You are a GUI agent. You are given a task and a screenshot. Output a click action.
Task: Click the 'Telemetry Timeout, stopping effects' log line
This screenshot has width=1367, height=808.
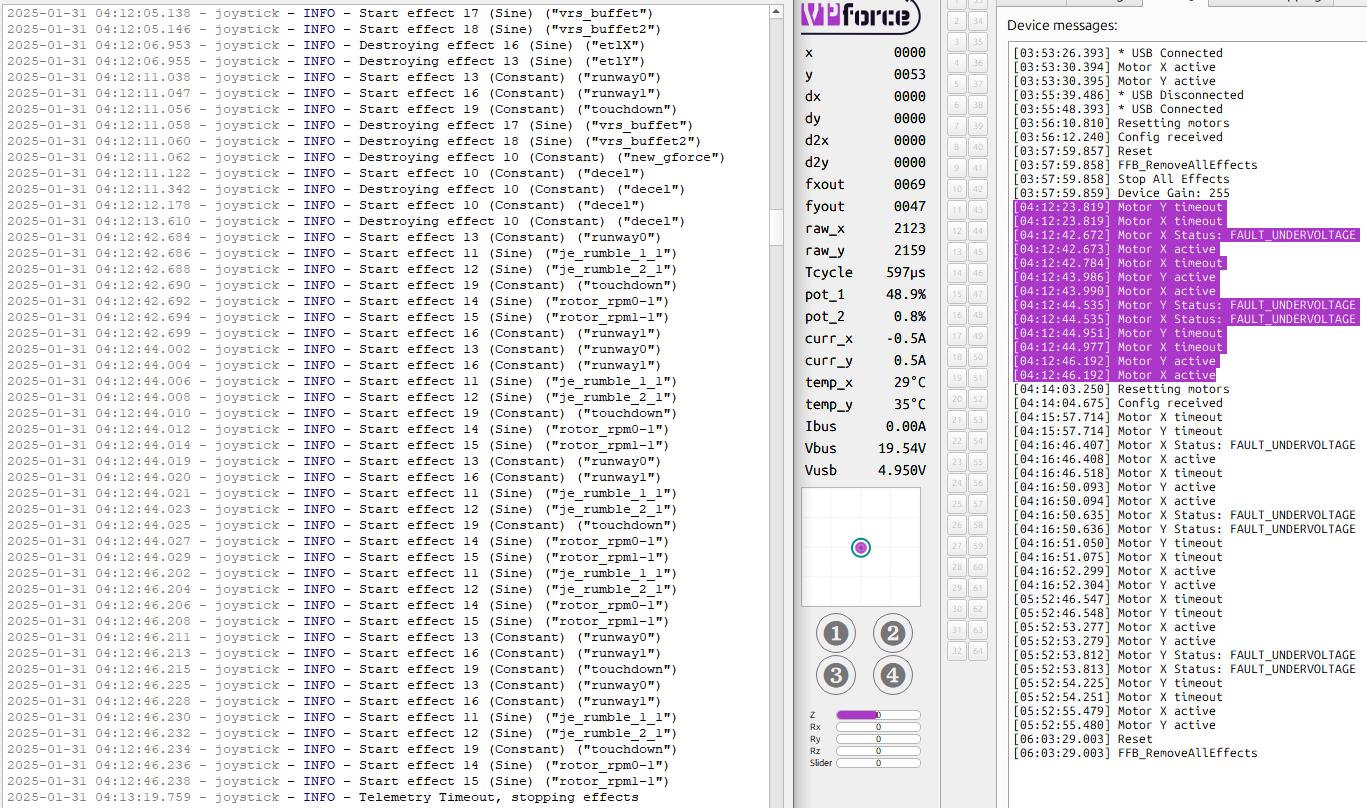322,797
